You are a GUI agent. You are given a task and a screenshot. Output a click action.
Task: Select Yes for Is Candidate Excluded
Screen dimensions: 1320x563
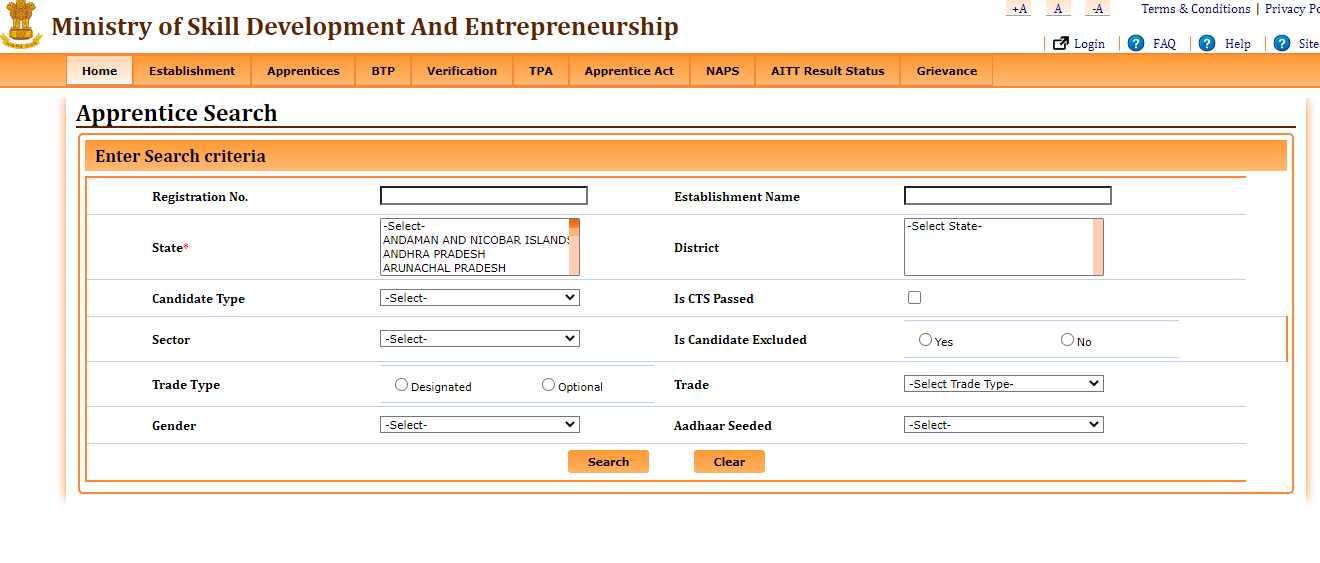[x=925, y=340]
